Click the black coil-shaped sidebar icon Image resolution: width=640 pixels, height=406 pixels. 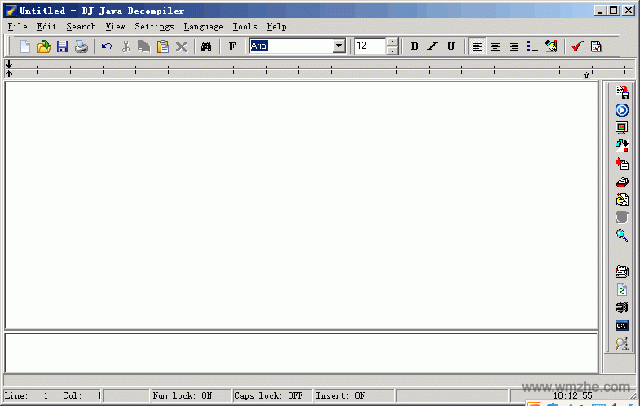622,307
